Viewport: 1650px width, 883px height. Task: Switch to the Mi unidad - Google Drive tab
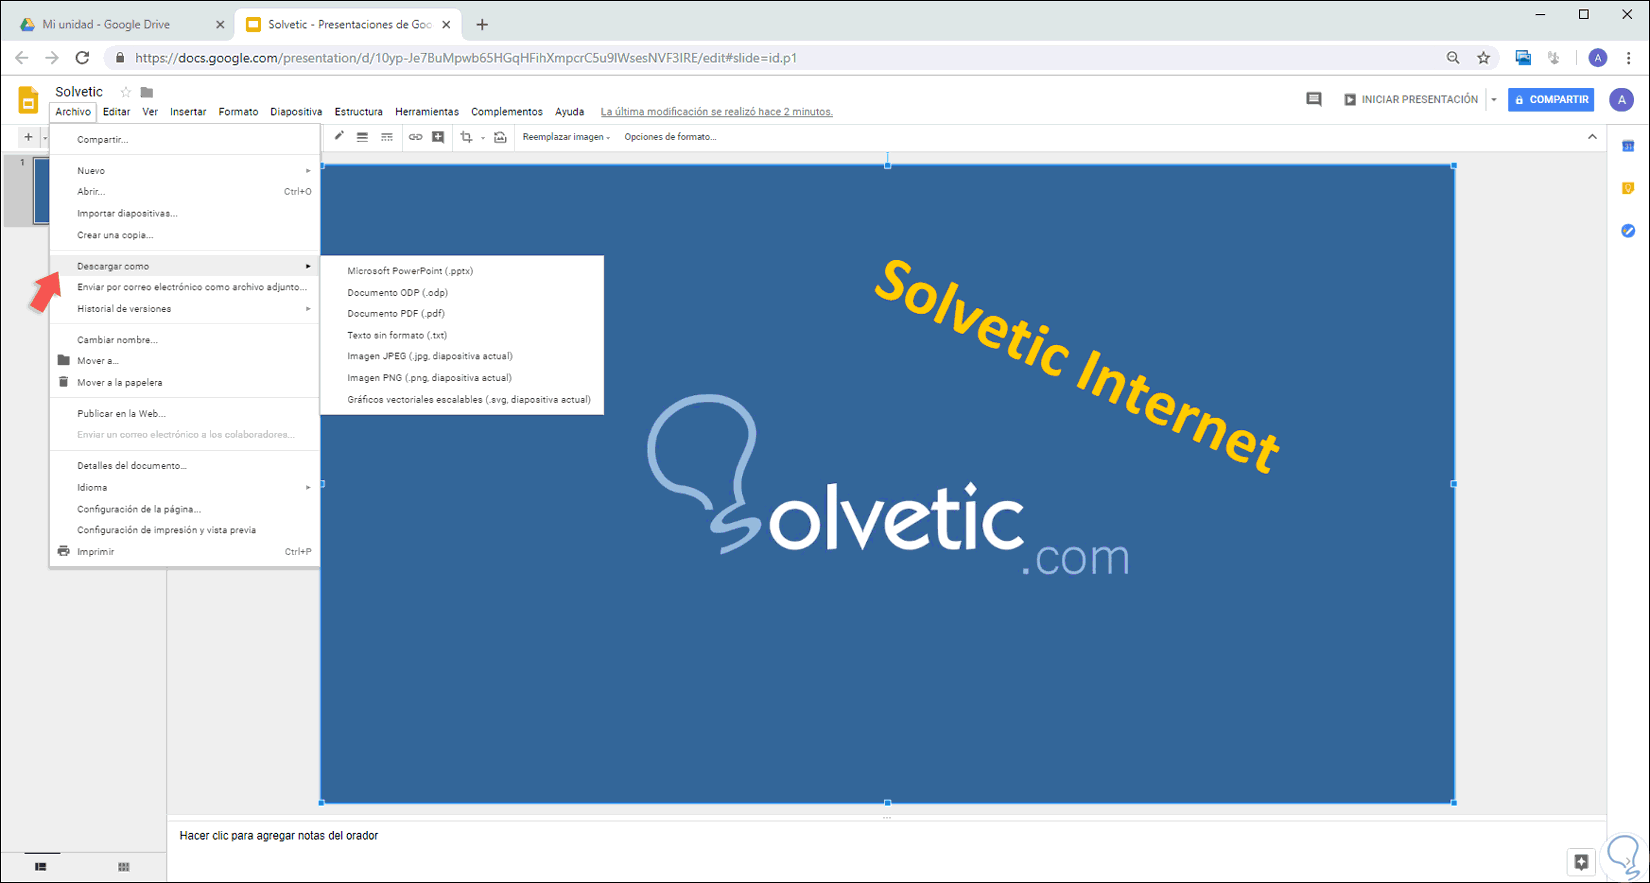tap(120, 24)
